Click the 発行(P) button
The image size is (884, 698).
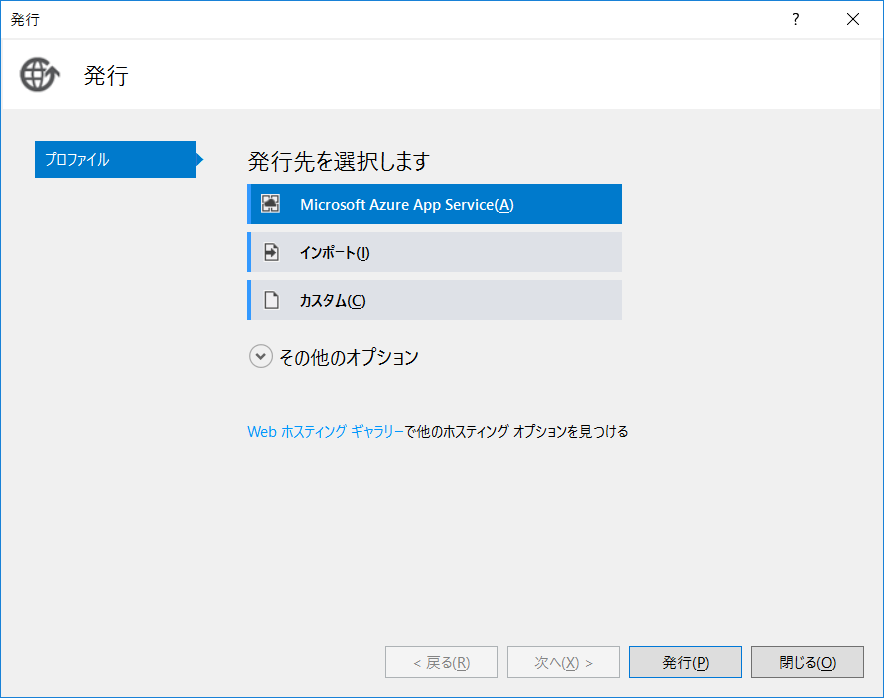685,662
